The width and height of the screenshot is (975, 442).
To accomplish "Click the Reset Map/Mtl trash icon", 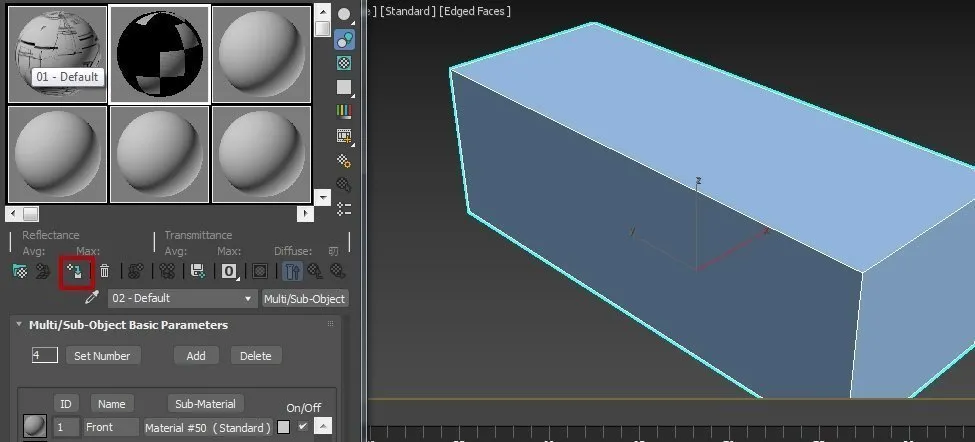I will (104, 271).
